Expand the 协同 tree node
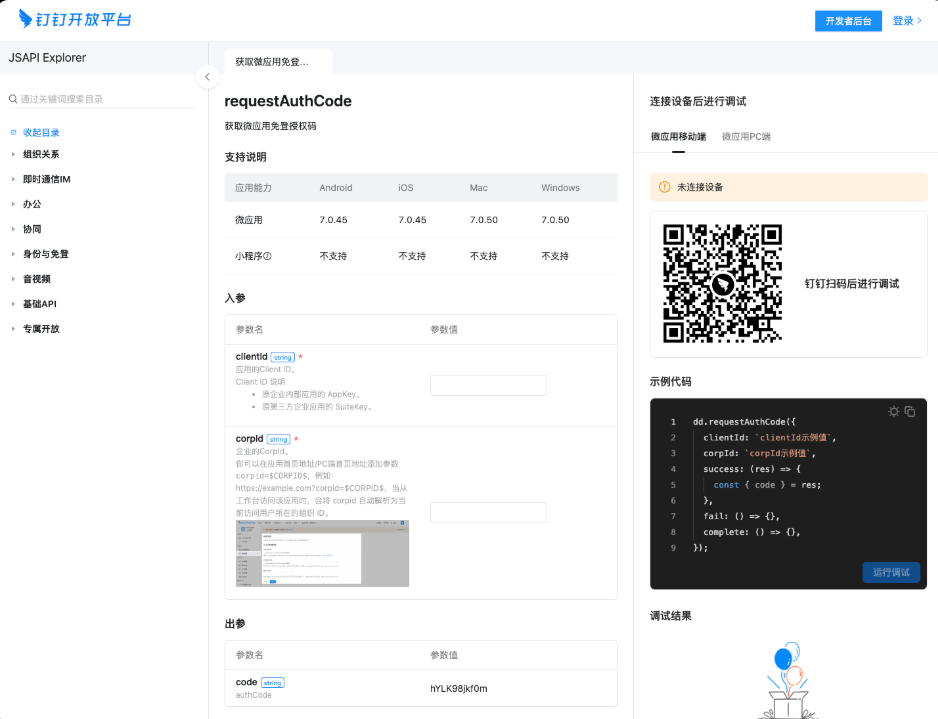Viewport: 938px width, 719px height. (x=13, y=229)
